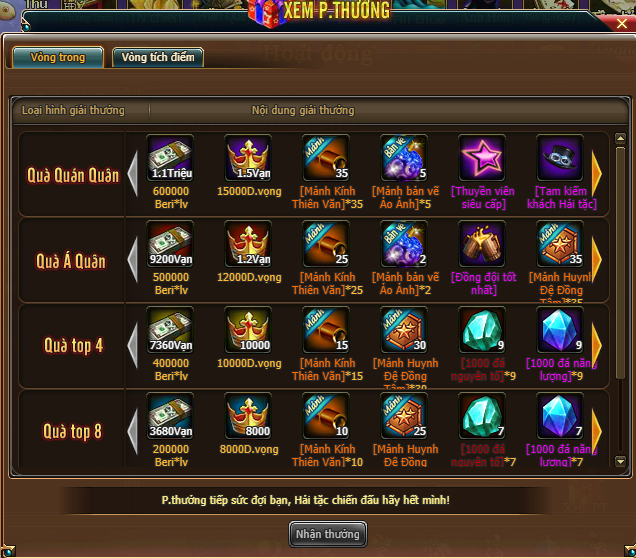Image resolution: width=636 pixels, height=558 pixels.
Task: Click Mảnh Kính Thiên Văn*25 telescope icon
Action: tap(326, 244)
